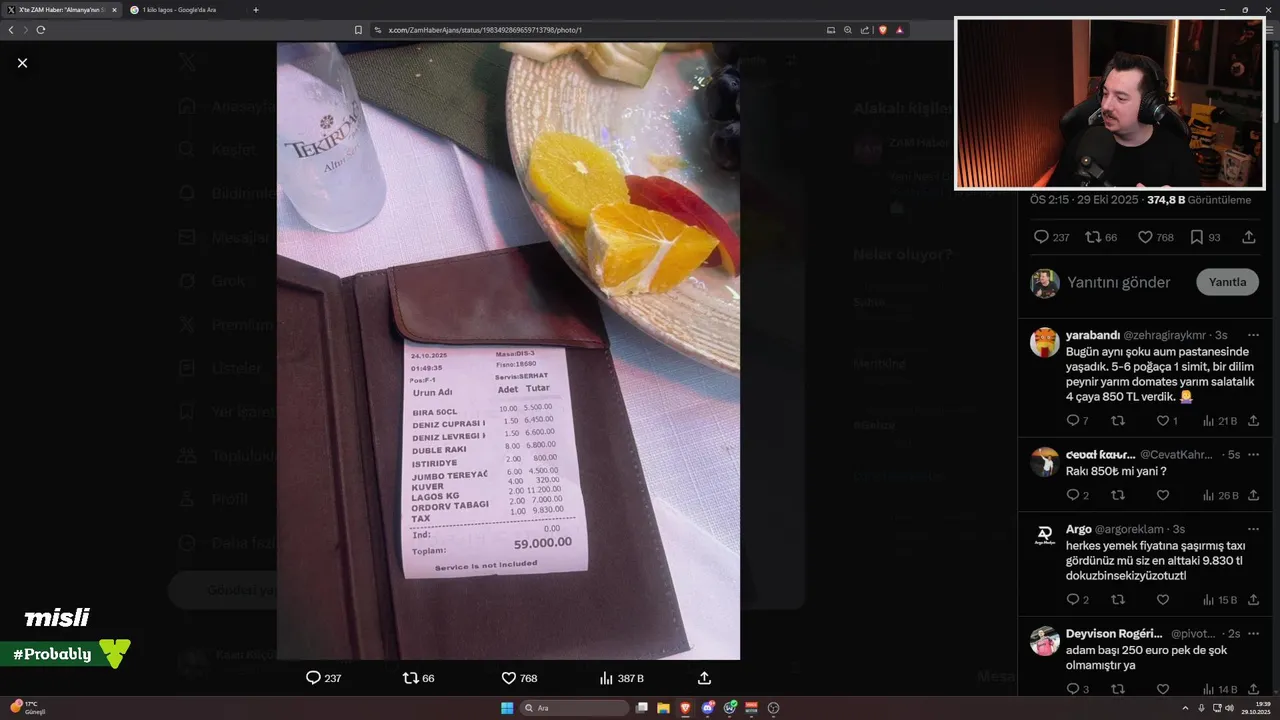The image size is (1280, 720).
Task: Click yarabandı's avatar picture
Action: [1045, 342]
